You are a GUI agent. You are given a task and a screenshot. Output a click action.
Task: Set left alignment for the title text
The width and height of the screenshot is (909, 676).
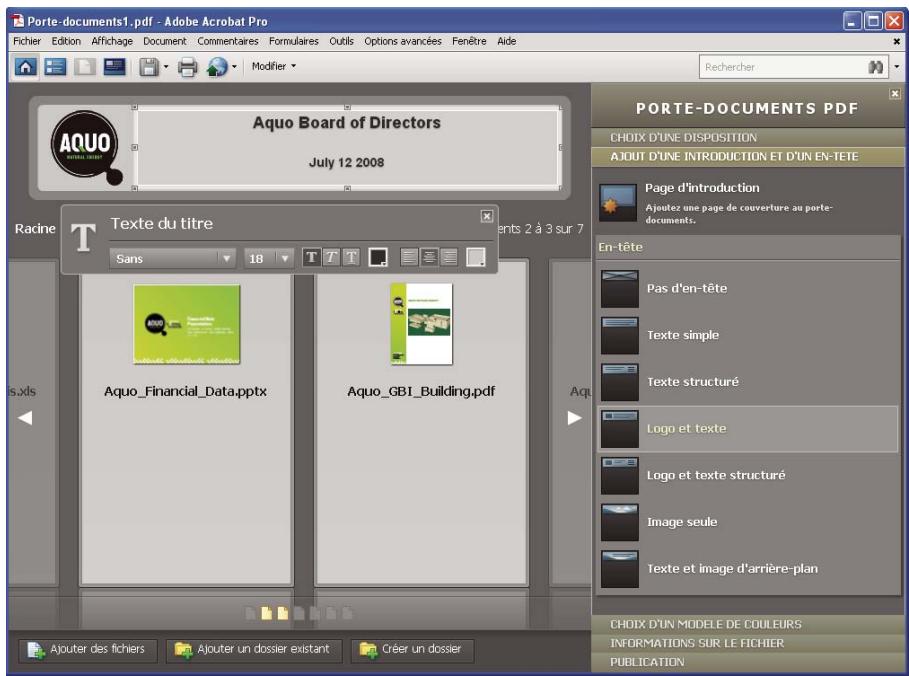409,256
